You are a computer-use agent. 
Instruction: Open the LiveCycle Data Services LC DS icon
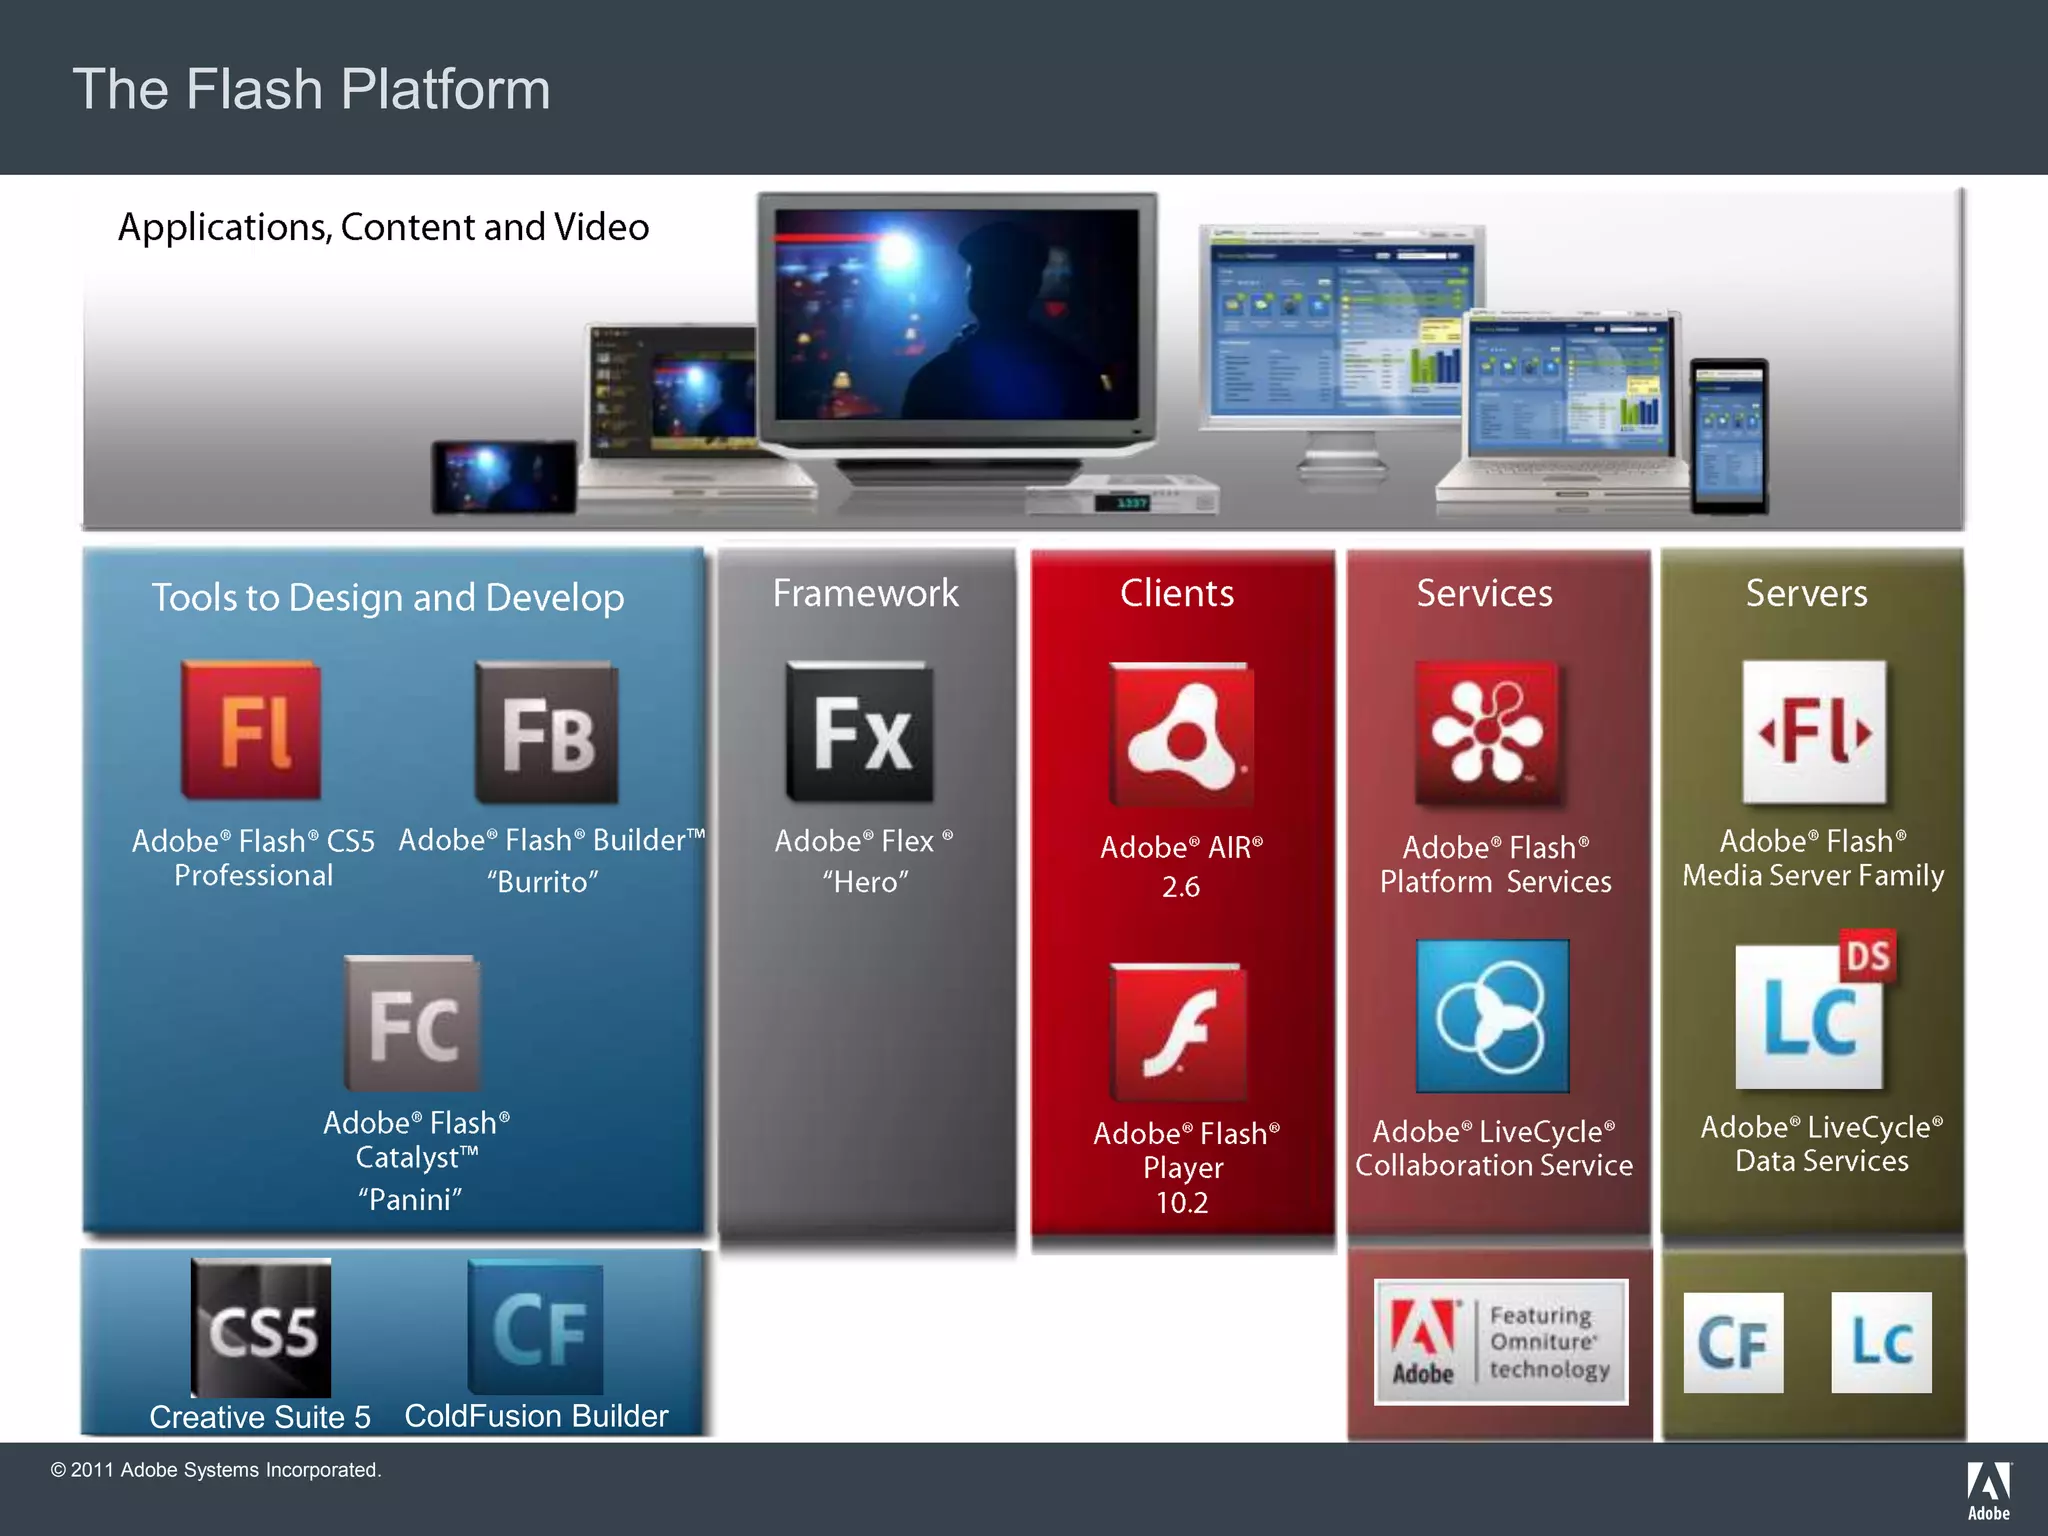pos(1816,1010)
